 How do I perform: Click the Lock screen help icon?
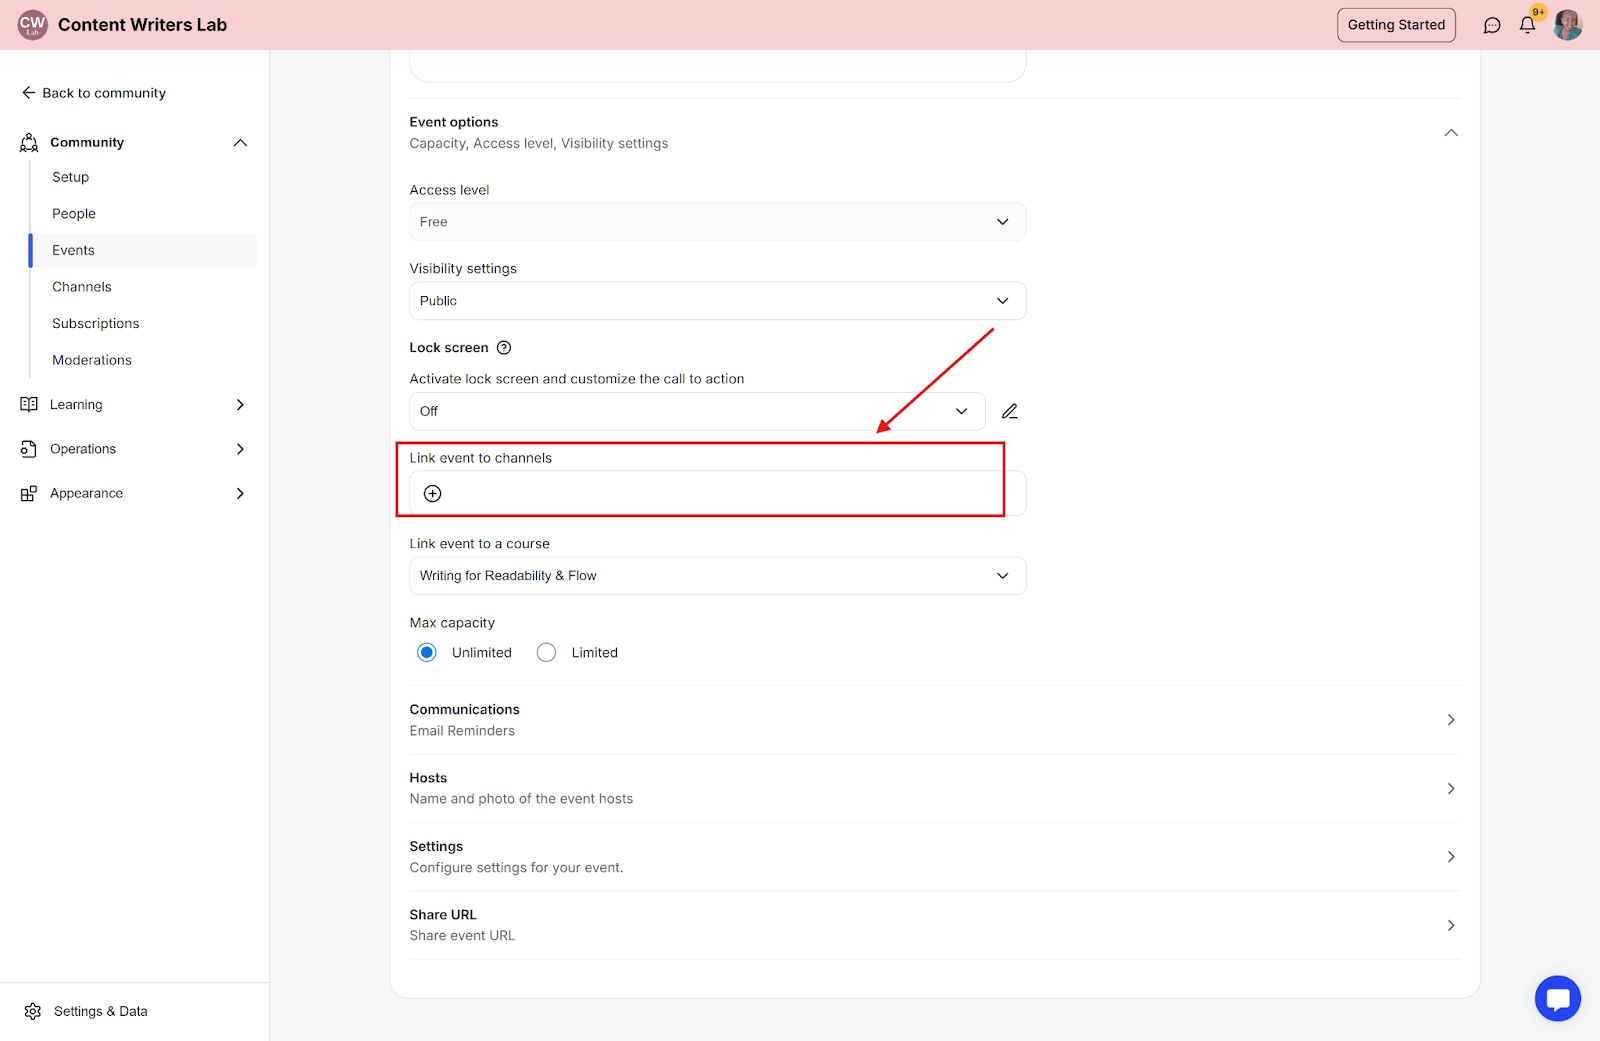504,348
